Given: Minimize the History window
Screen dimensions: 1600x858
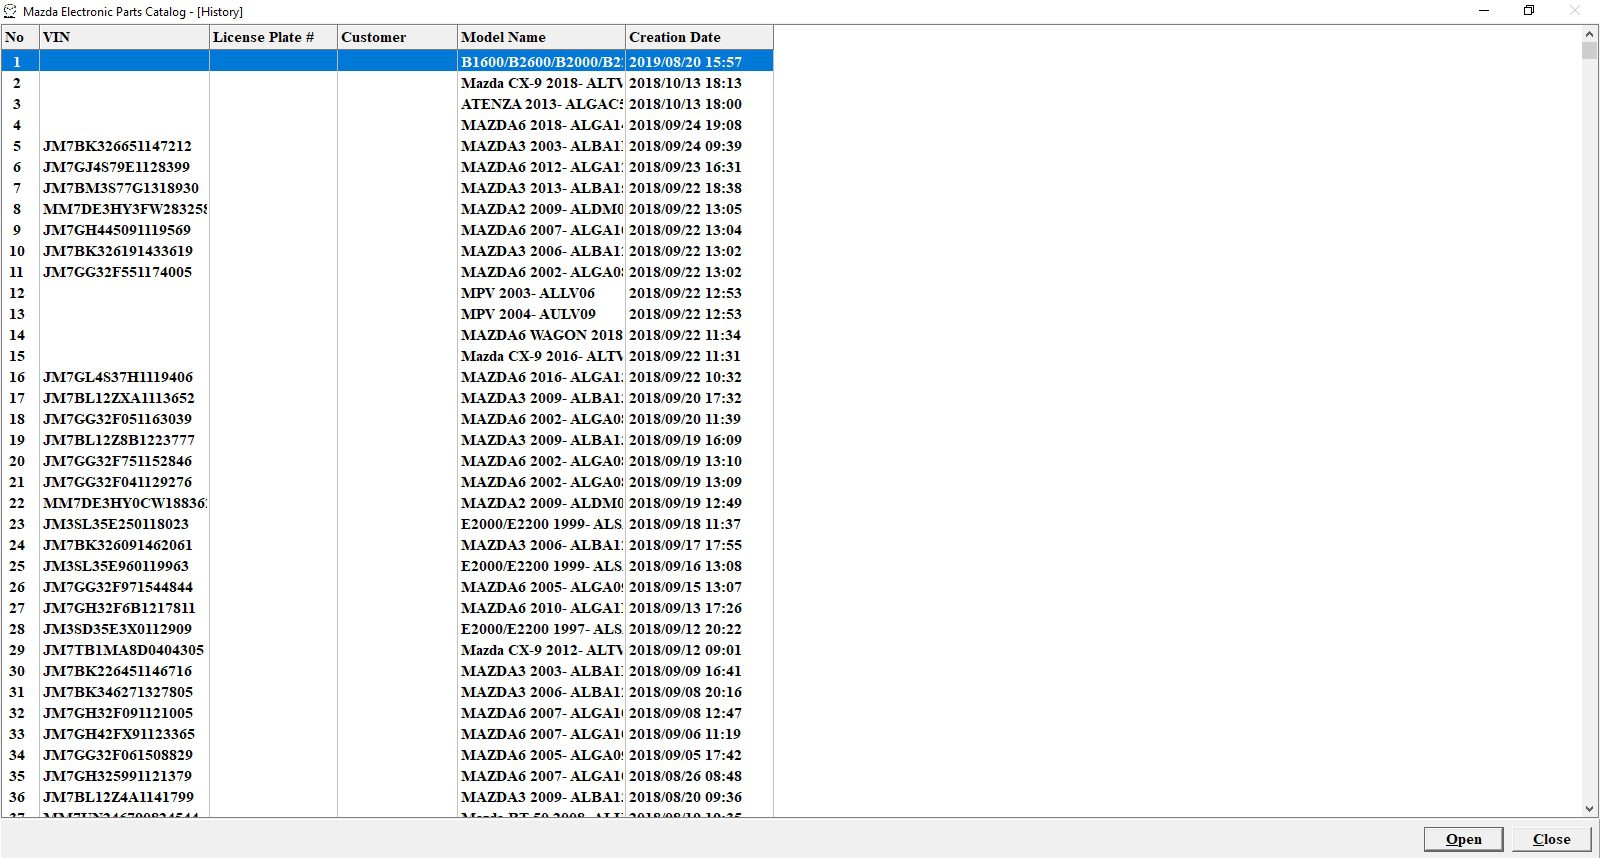Looking at the screenshot, I should 1484,11.
